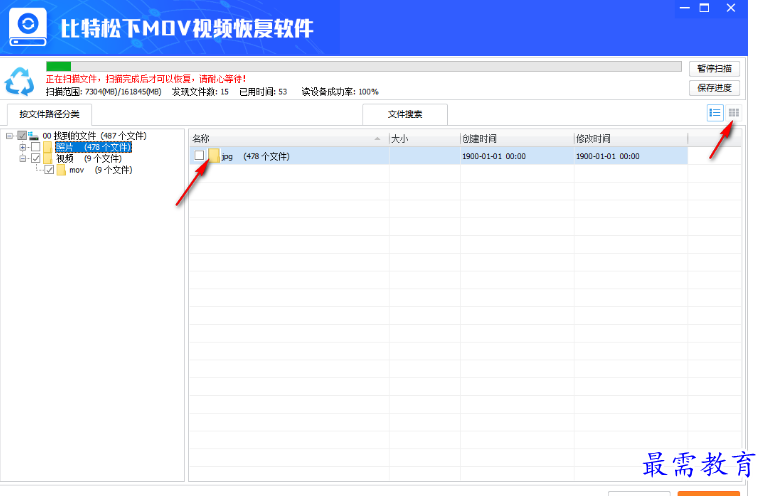Uncheck the 视频 folder checkbox

[x=36, y=158]
